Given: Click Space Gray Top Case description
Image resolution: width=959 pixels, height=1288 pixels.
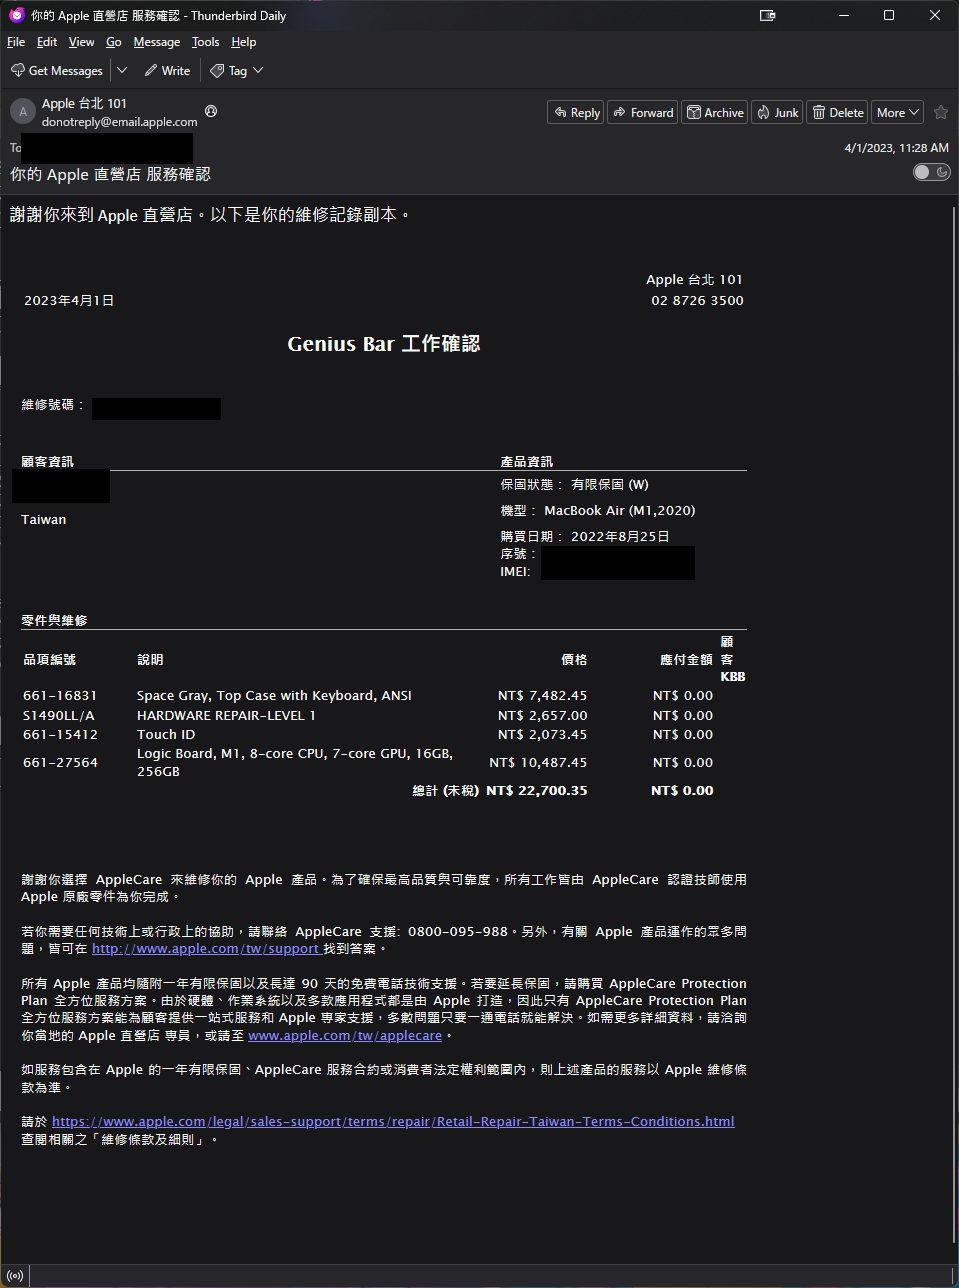Looking at the screenshot, I should pyautogui.click(x=274, y=696).
